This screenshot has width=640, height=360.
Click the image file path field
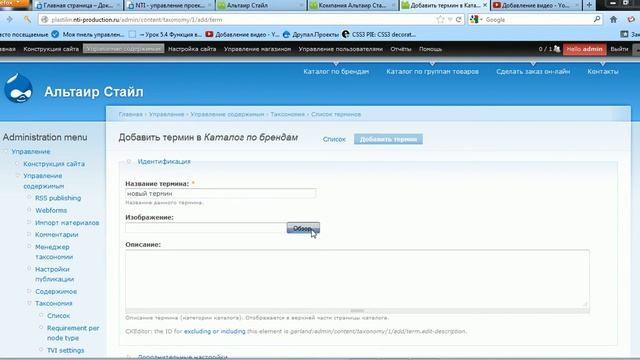[x=205, y=228]
